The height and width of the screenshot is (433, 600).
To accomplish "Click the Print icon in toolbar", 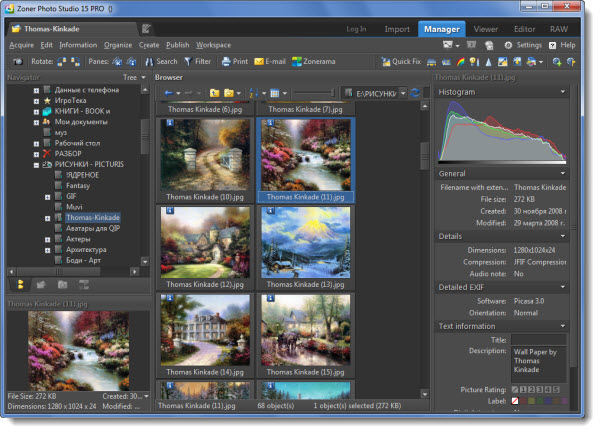I will pos(234,61).
